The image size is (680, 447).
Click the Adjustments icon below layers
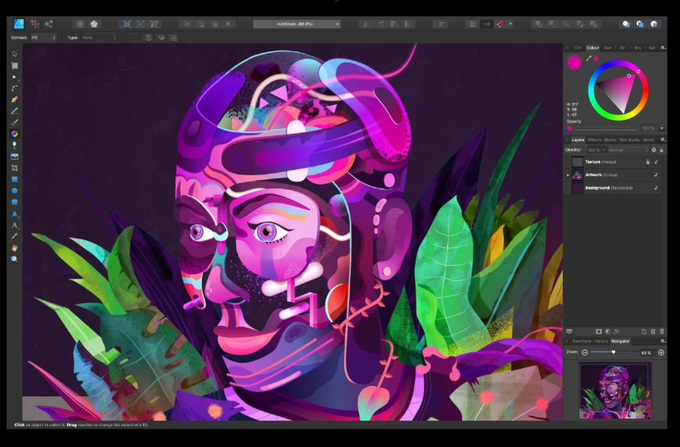pyautogui.click(x=608, y=332)
